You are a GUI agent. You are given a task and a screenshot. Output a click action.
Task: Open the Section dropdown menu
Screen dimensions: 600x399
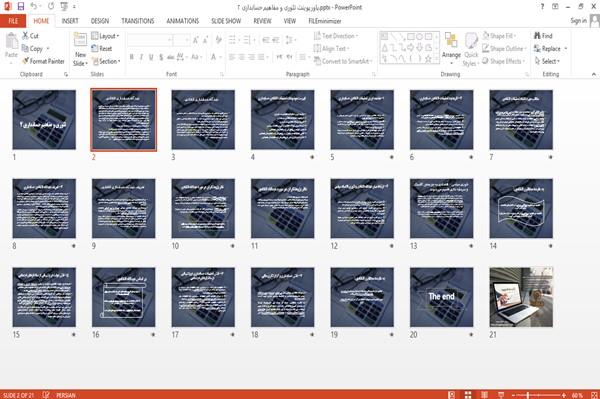106,61
